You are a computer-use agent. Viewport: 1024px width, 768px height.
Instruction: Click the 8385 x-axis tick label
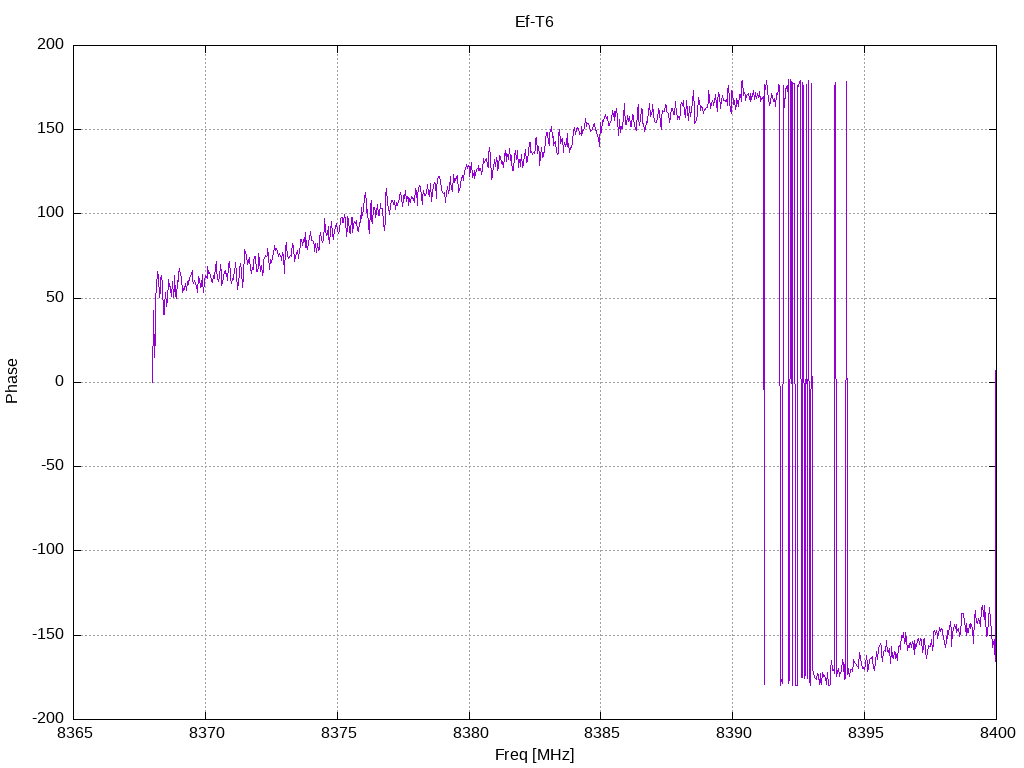(601, 733)
